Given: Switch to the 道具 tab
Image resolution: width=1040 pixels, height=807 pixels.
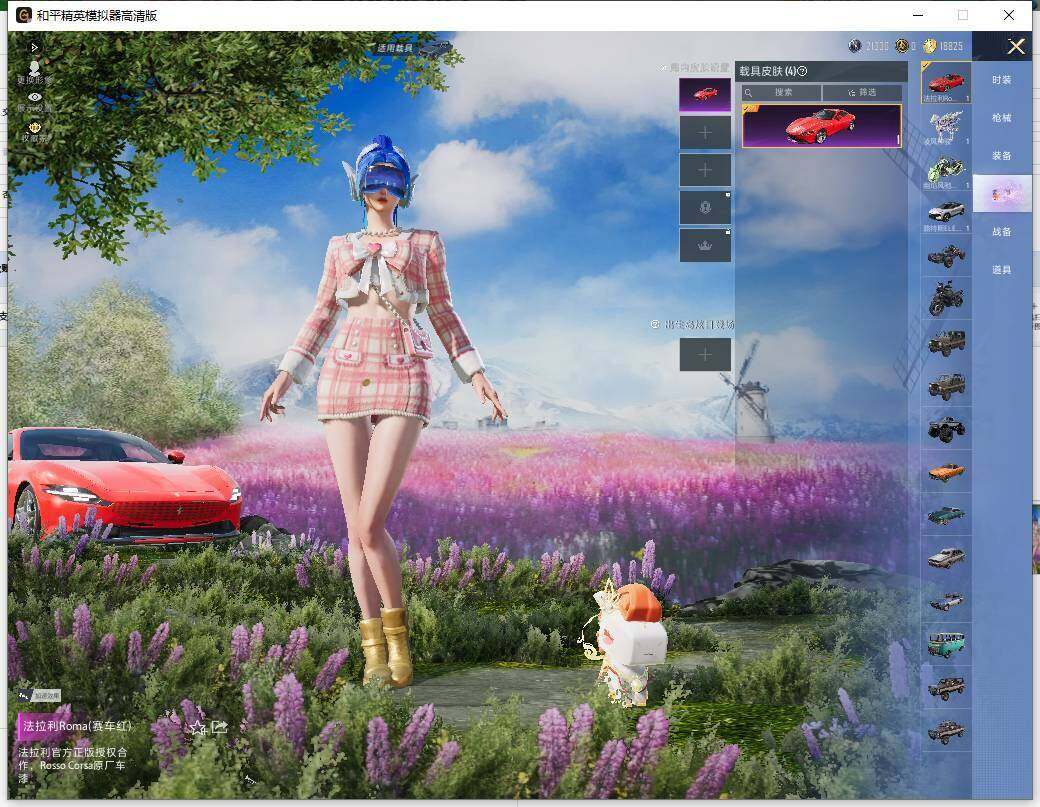Looking at the screenshot, I should (x=1002, y=270).
